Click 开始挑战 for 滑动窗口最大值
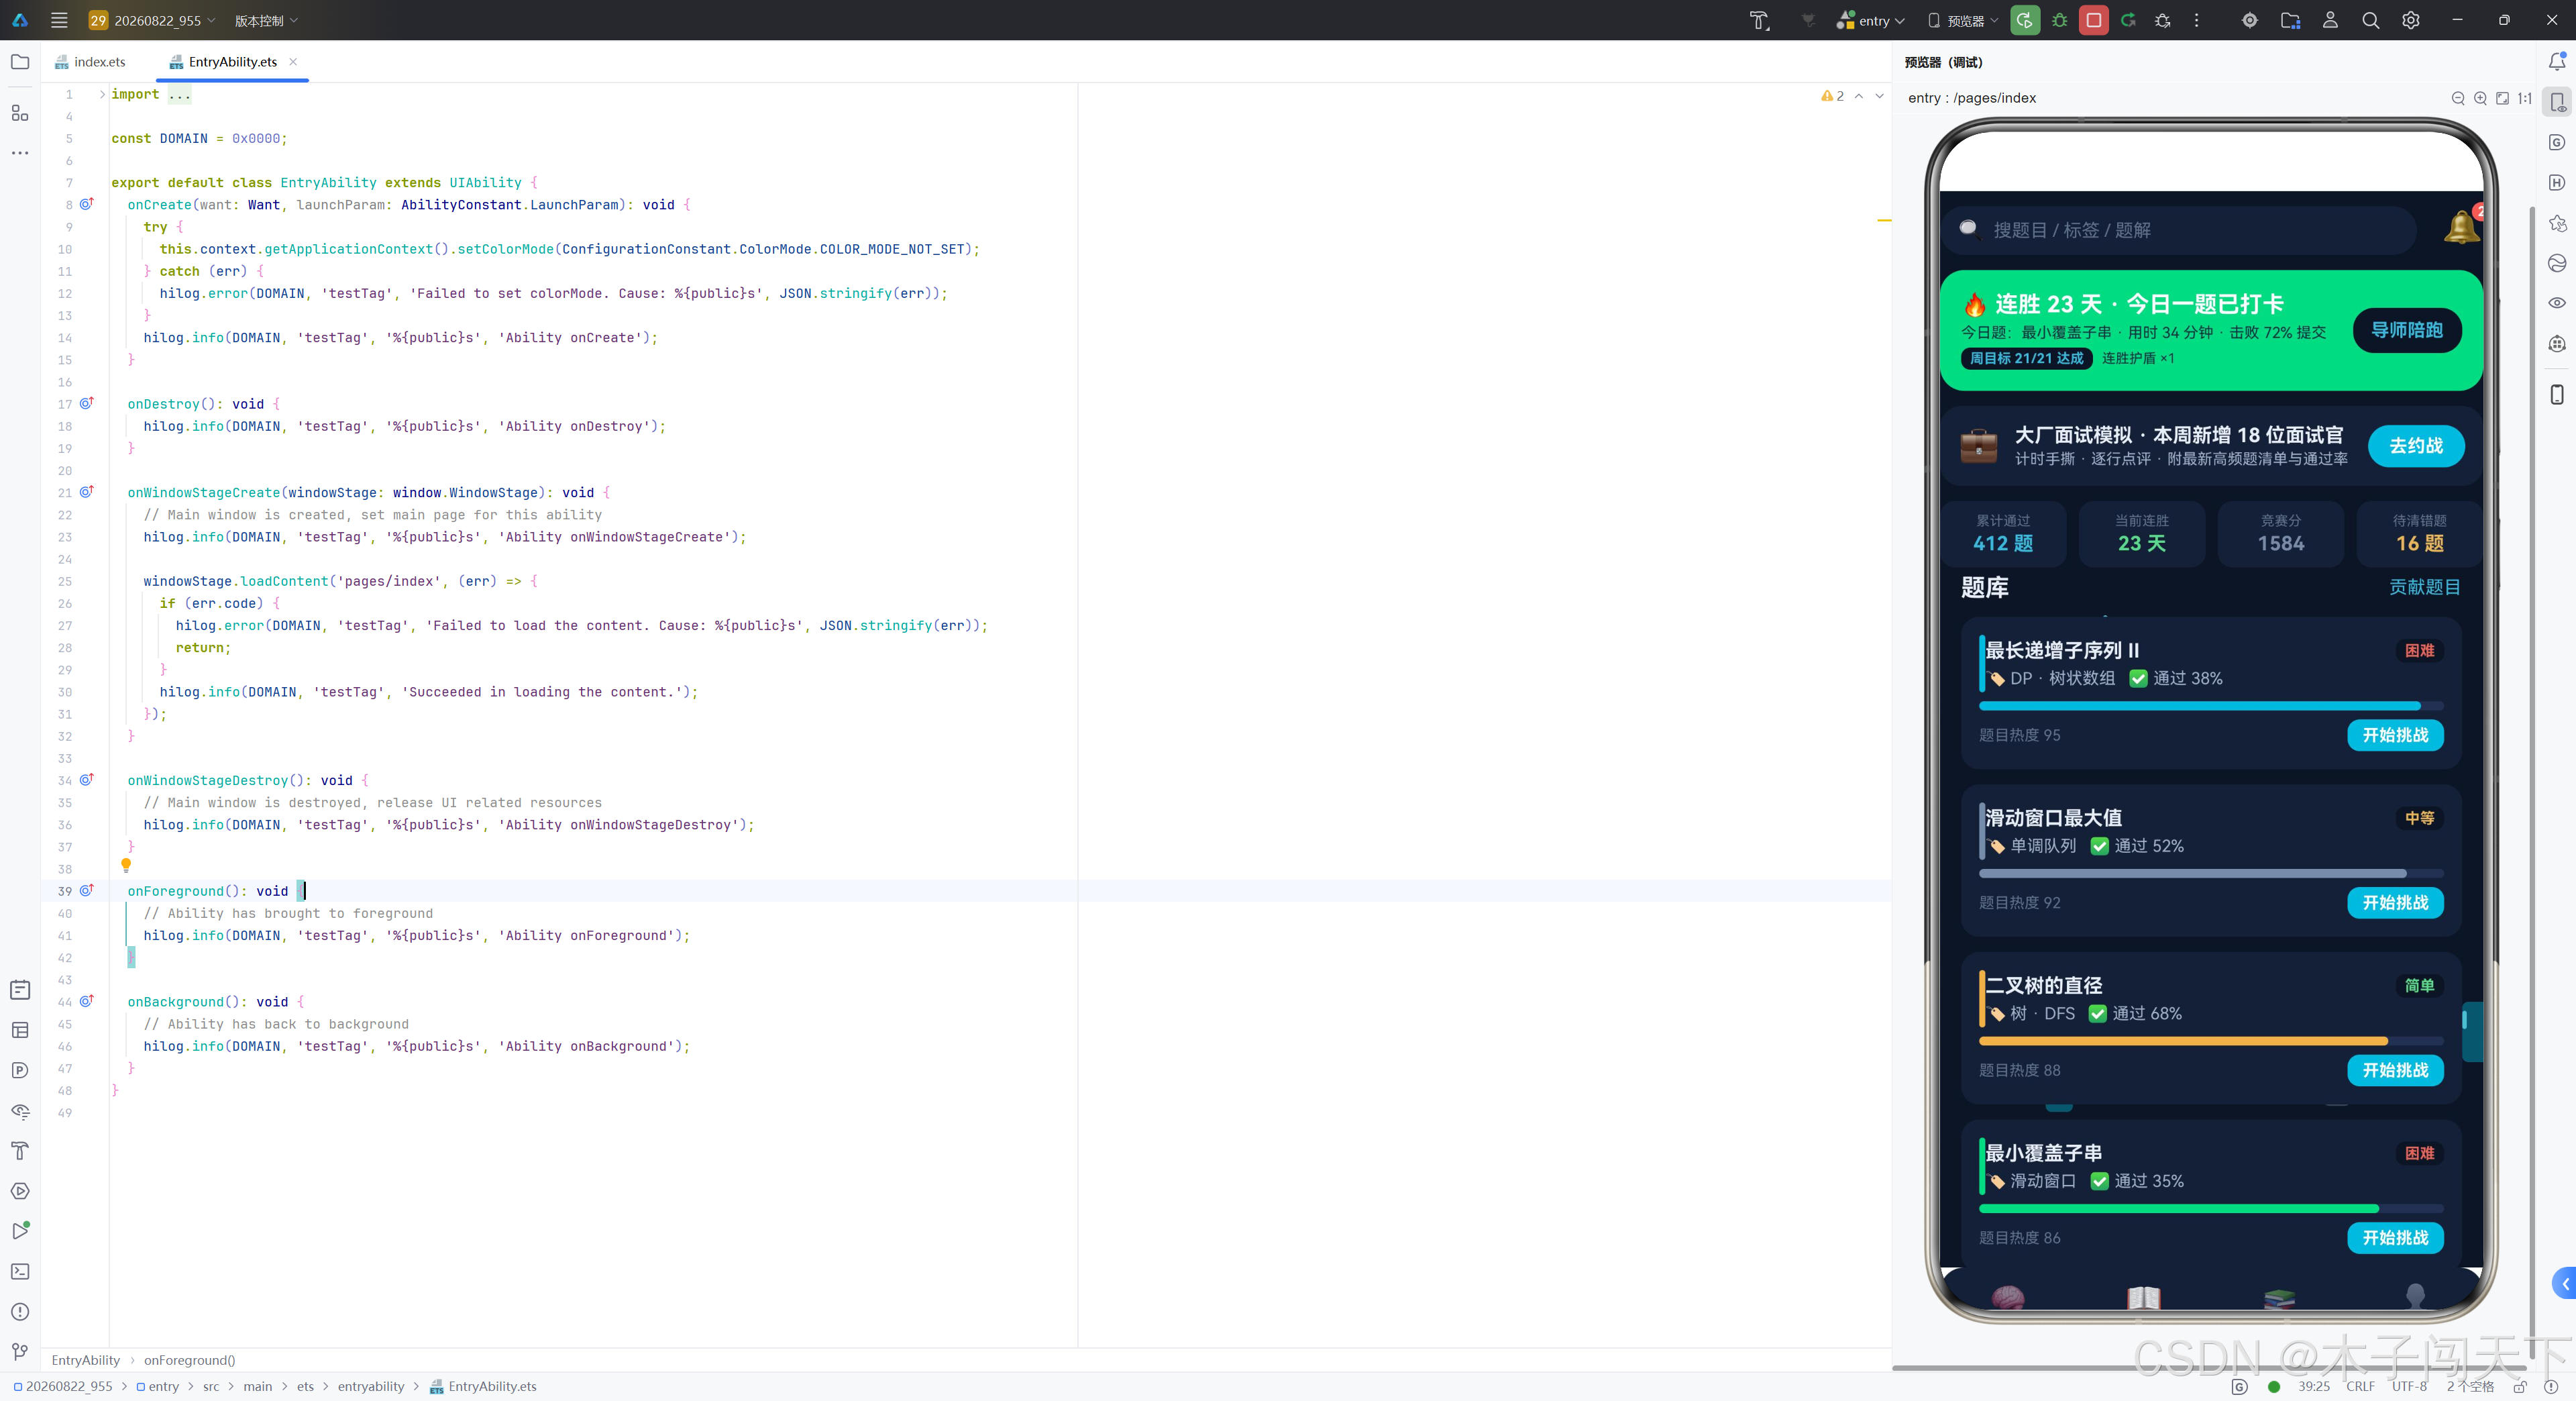Image resolution: width=2576 pixels, height=1401 pixels. pyautogui.click(x=2395, y=903)
